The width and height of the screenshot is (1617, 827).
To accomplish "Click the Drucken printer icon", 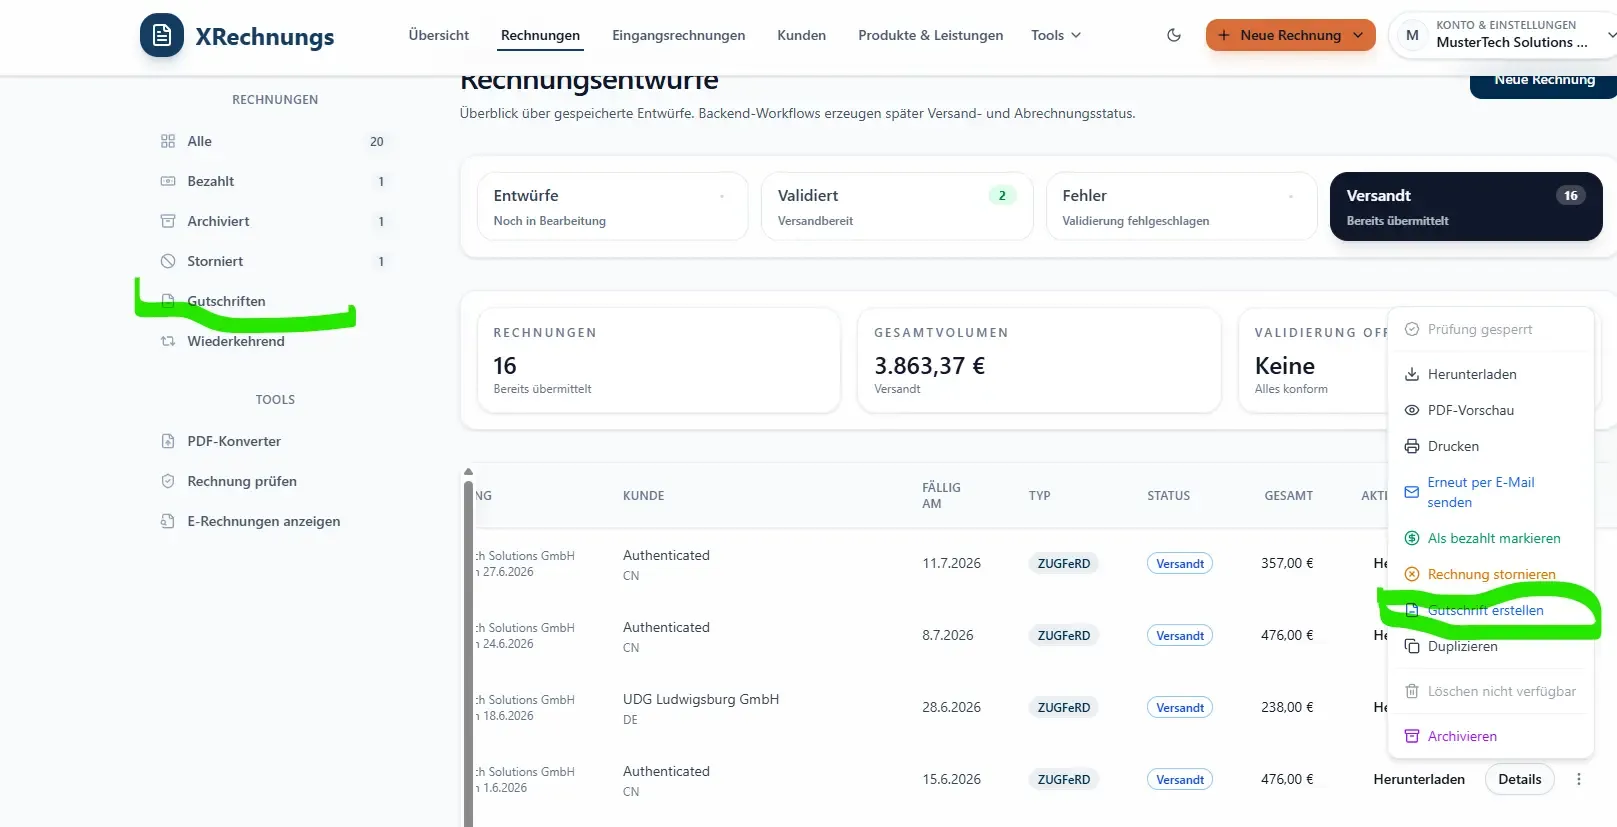I will [x=1412, y=446].
